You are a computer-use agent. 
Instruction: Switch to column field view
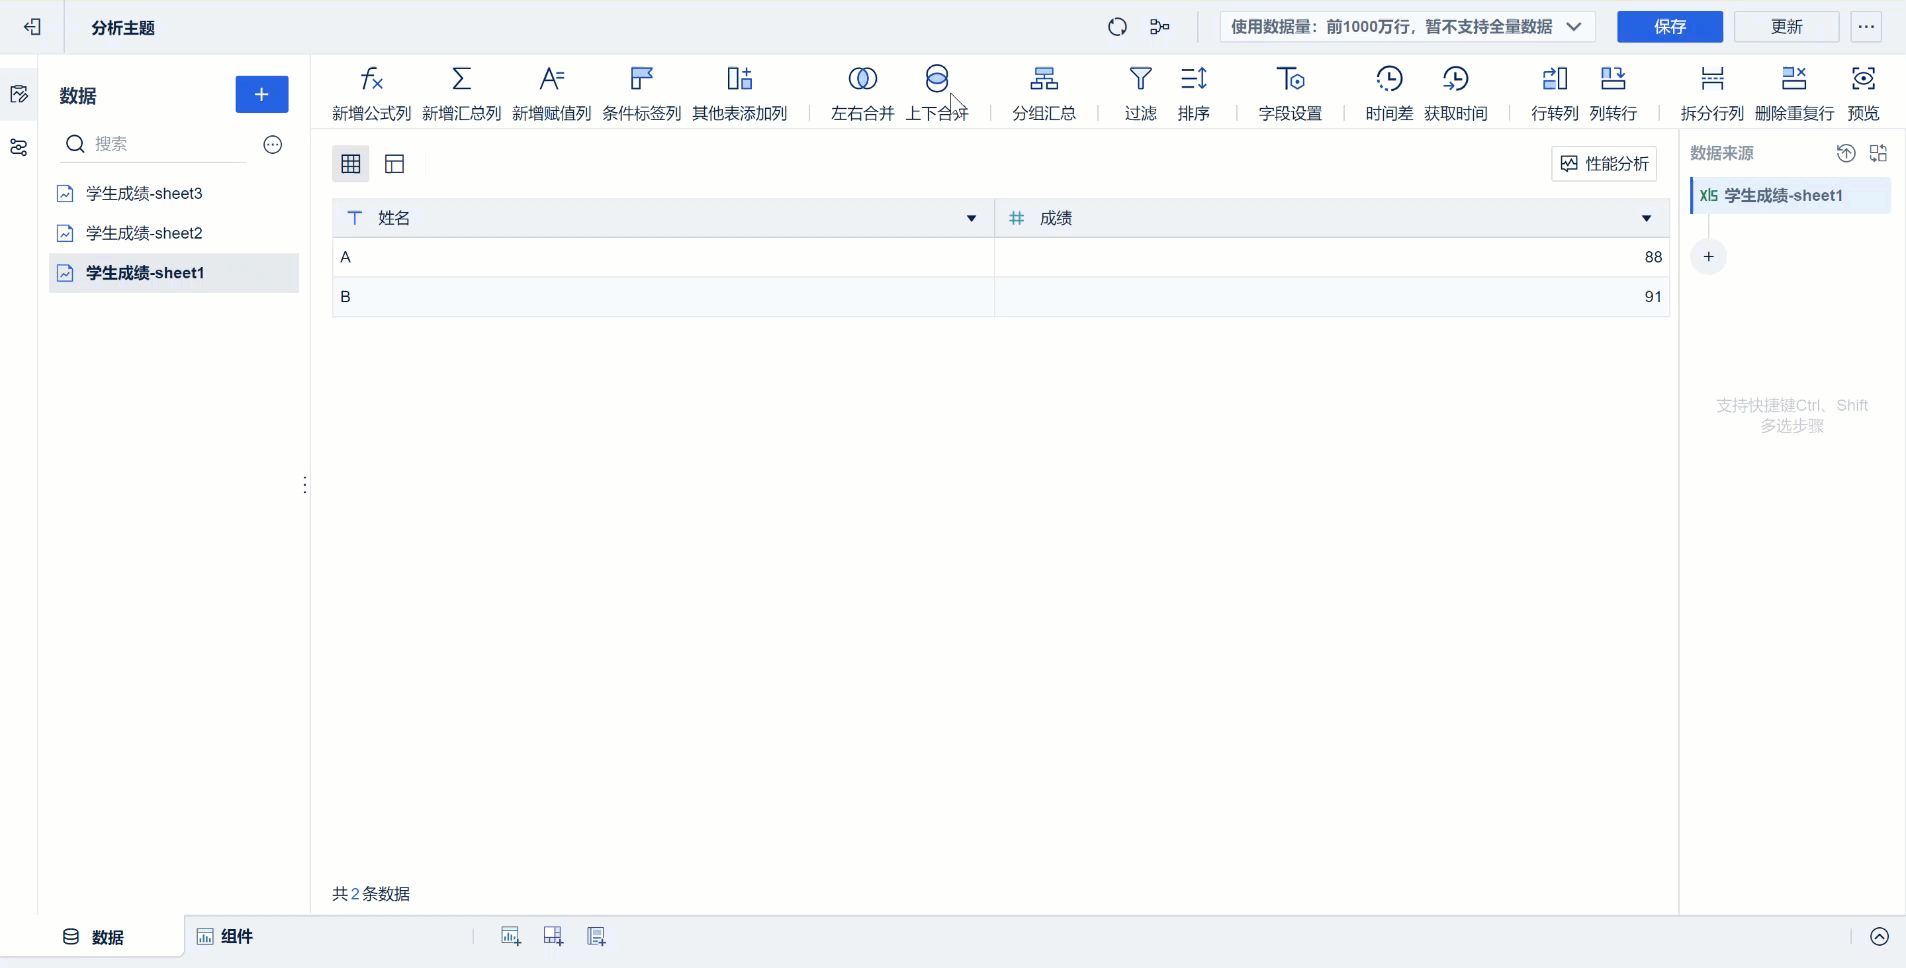[x=395, y=163]
